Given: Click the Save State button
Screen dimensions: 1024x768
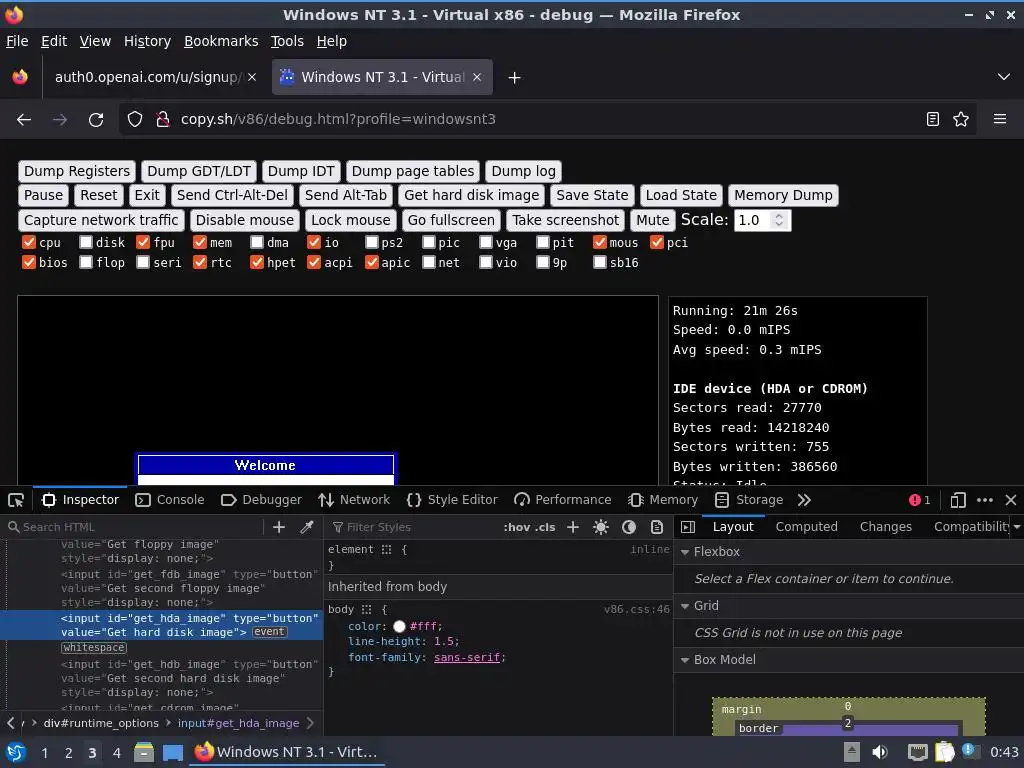Looking at the screenshot, I should (x=592, y=195).
